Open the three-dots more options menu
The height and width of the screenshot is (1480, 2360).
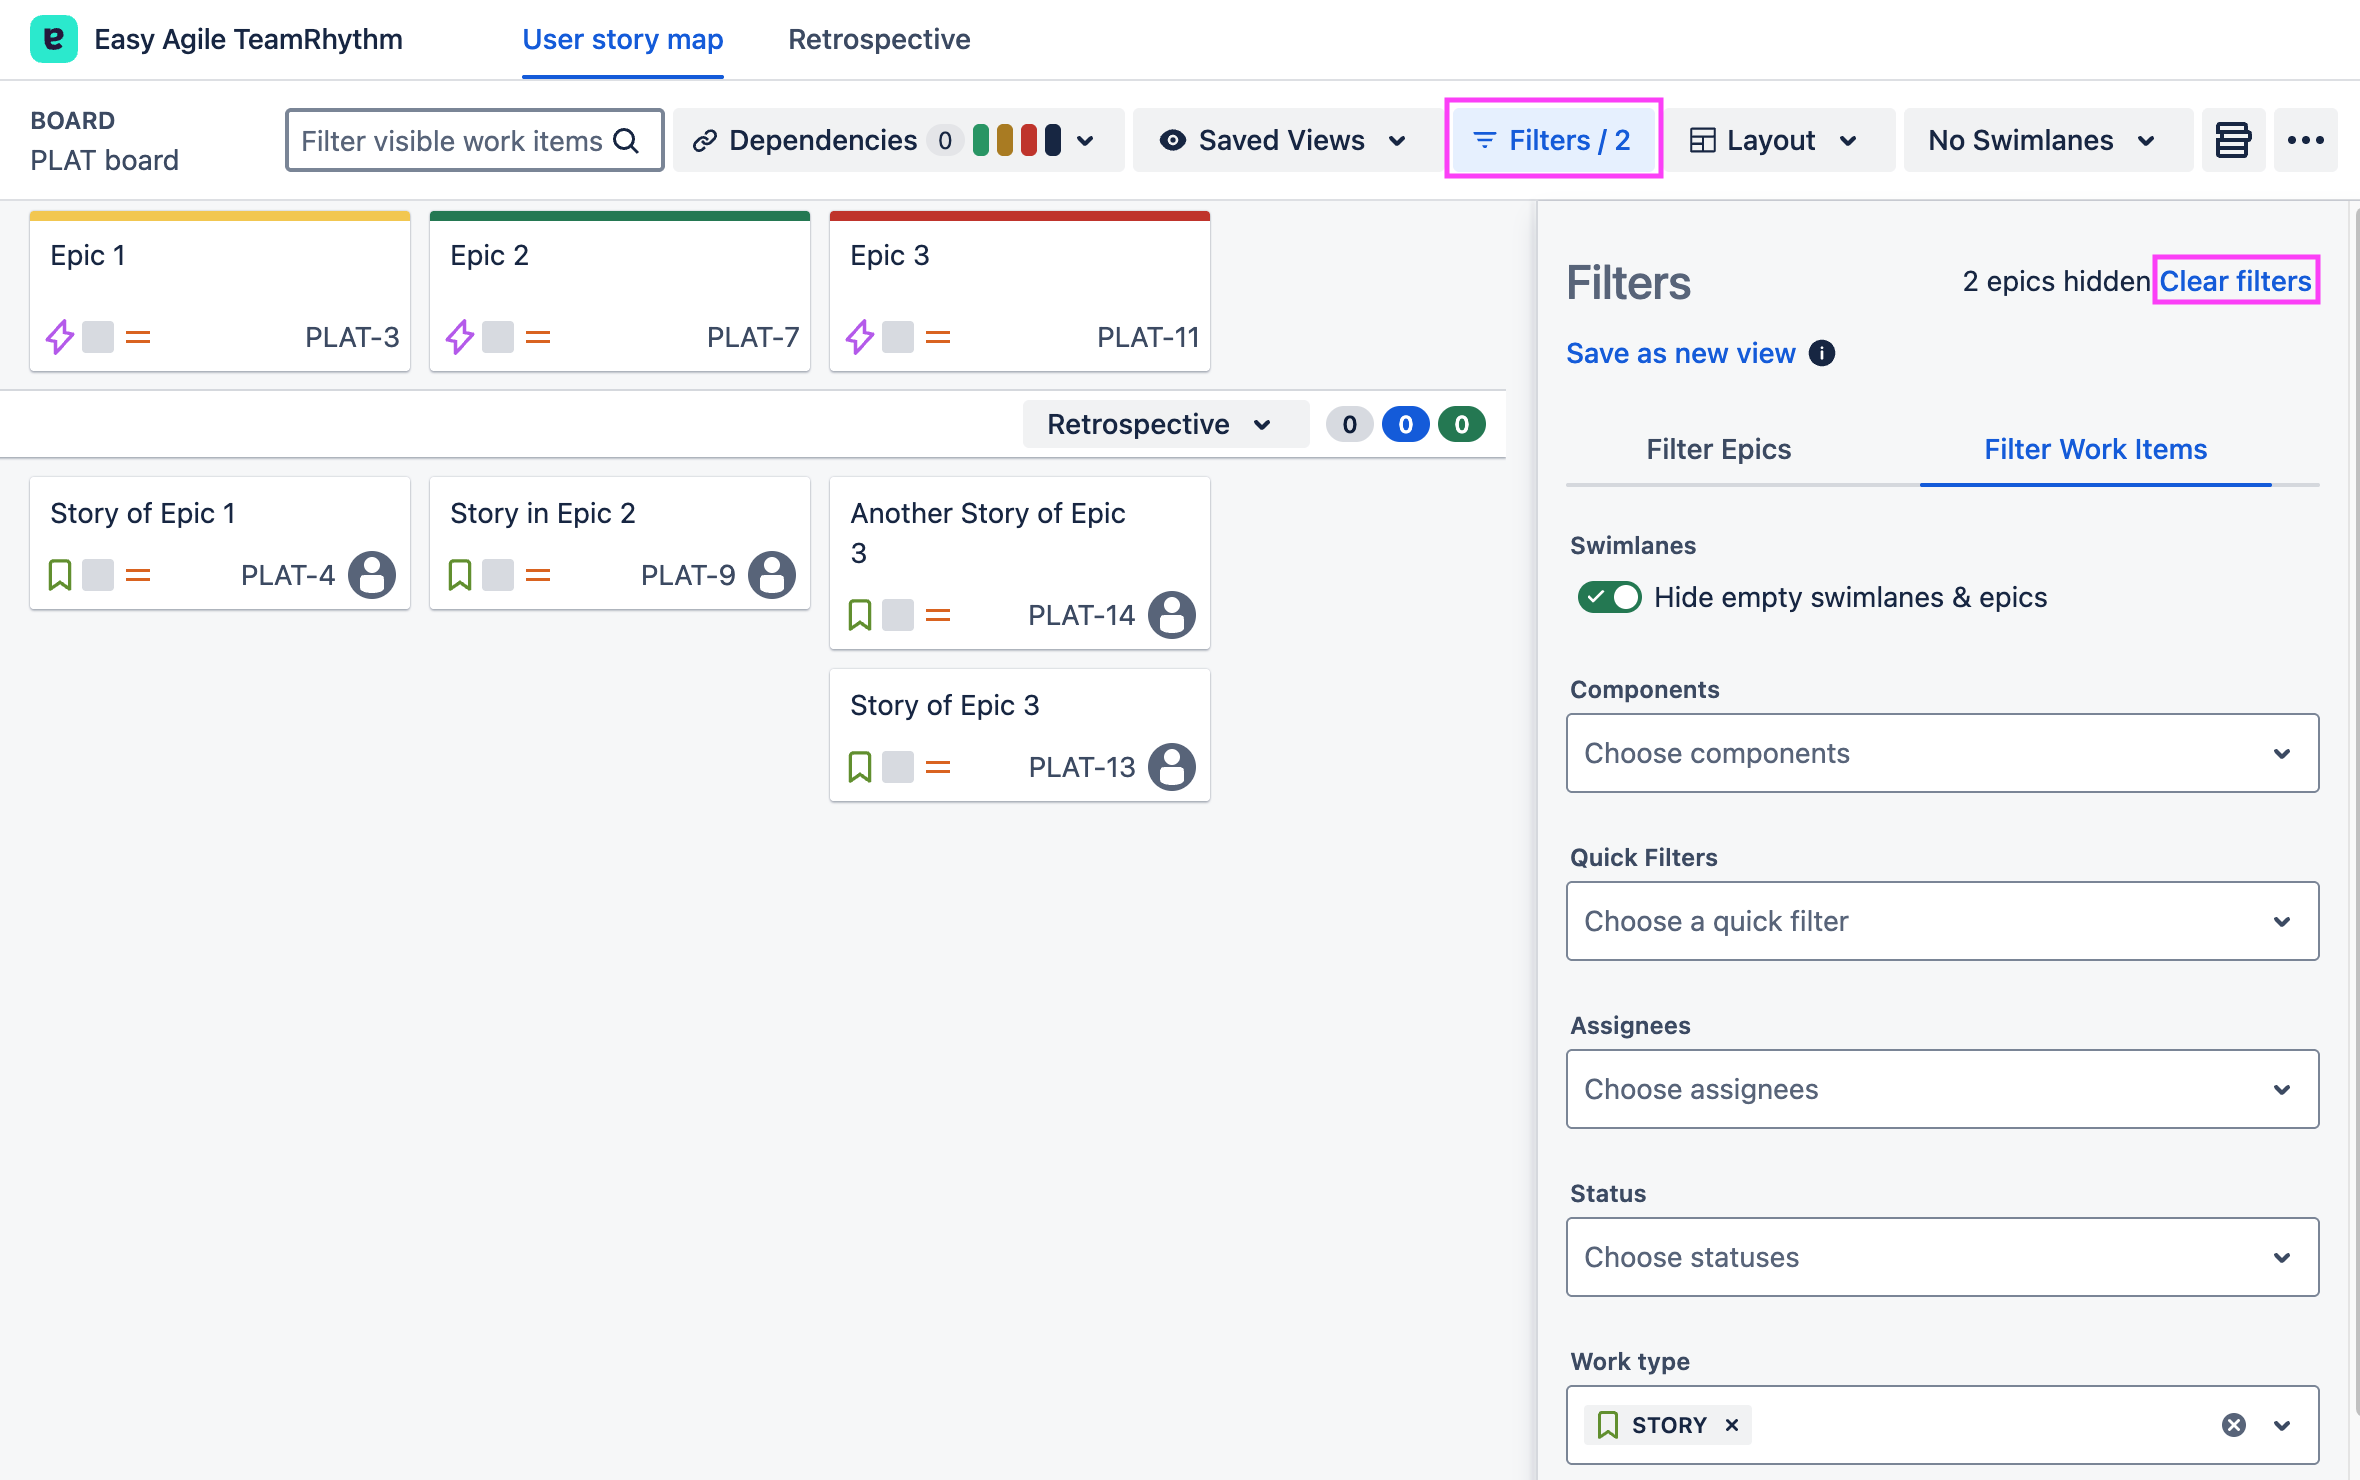[x=2305, y=140]
